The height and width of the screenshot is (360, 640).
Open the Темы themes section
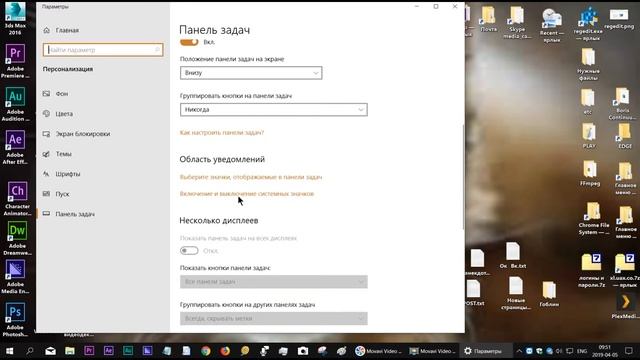63,153
